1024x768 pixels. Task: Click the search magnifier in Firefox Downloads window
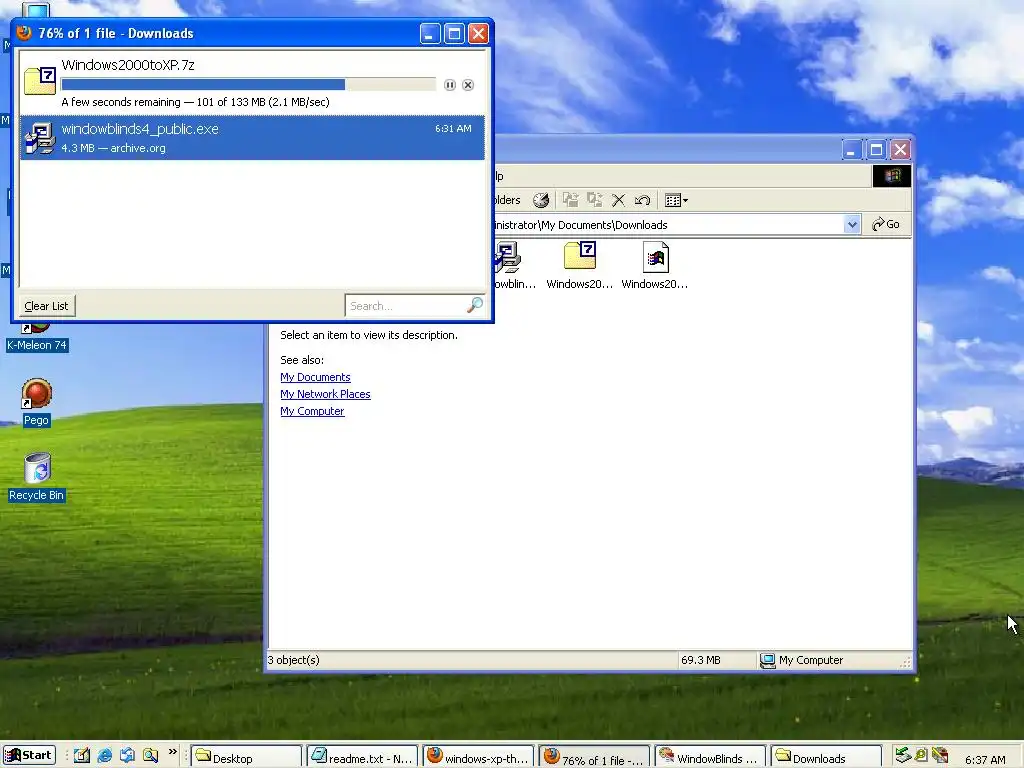point(475,305)
